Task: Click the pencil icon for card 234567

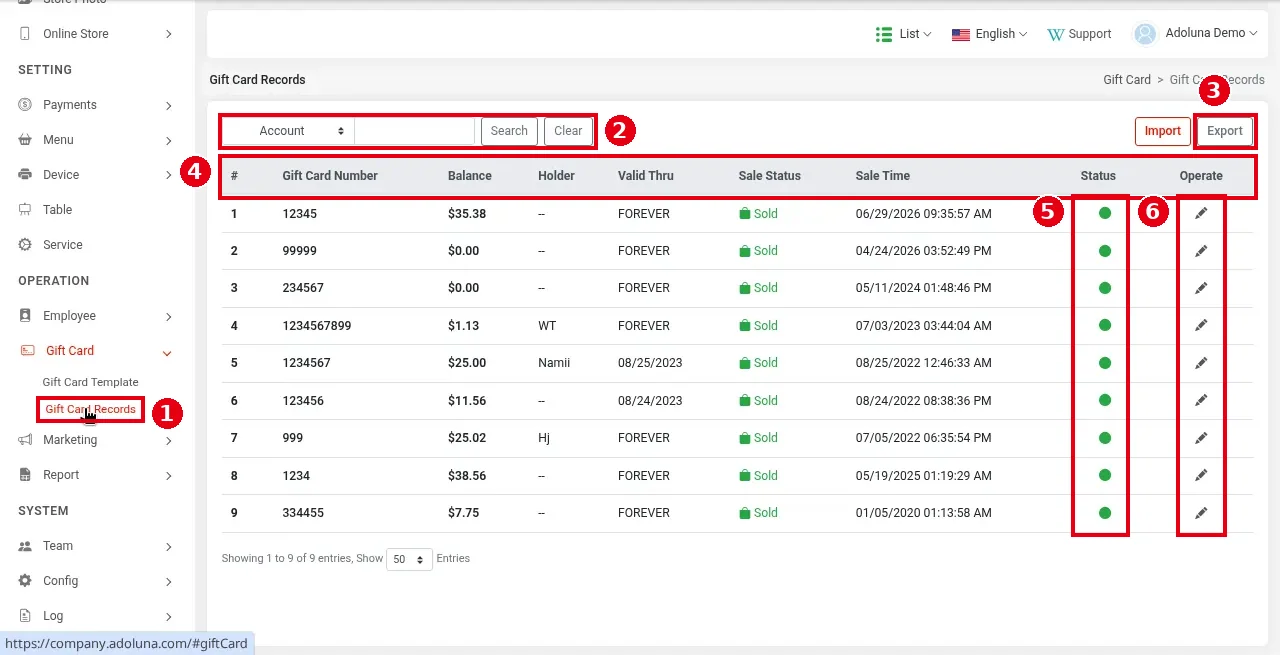Action: point(1201,288)
